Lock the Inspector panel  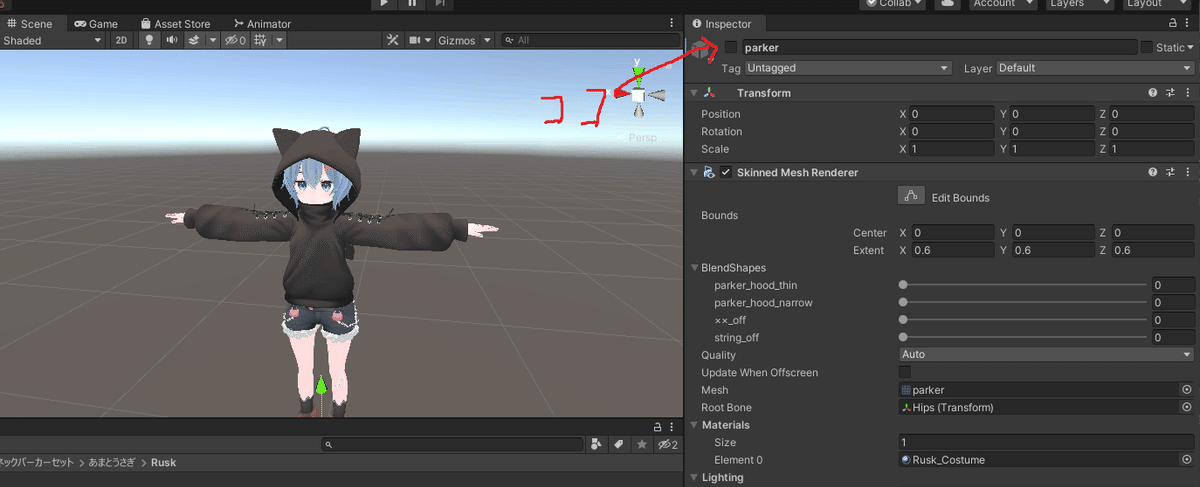tap(1173, 22)
